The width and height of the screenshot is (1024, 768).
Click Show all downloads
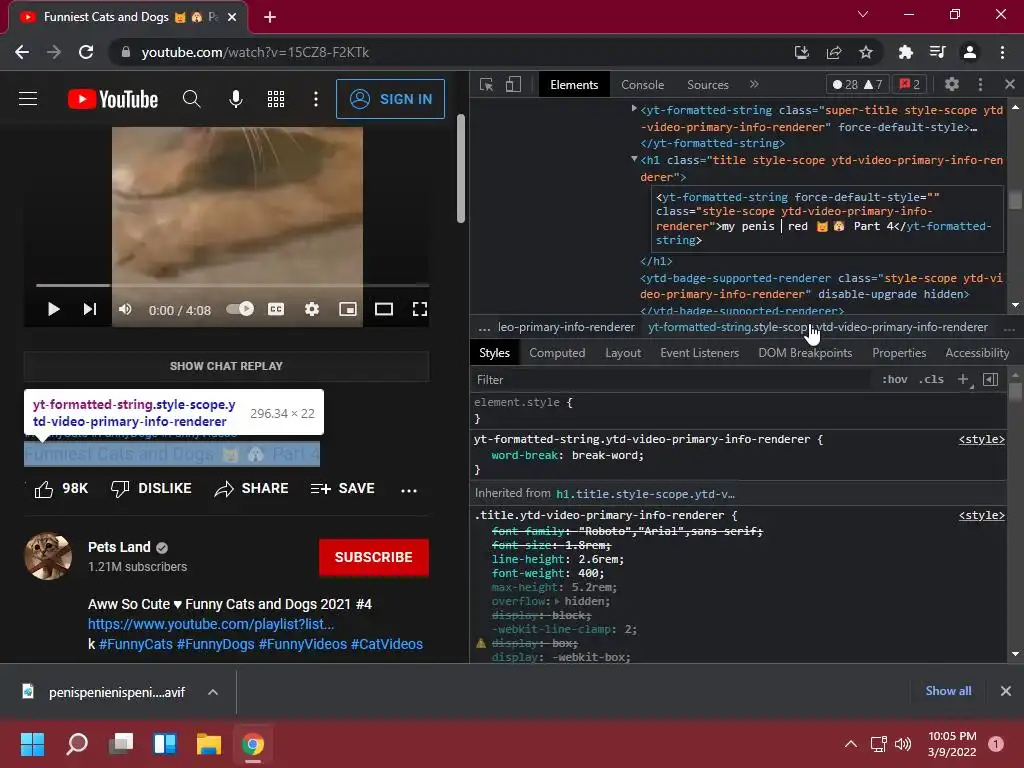(948, 691)
